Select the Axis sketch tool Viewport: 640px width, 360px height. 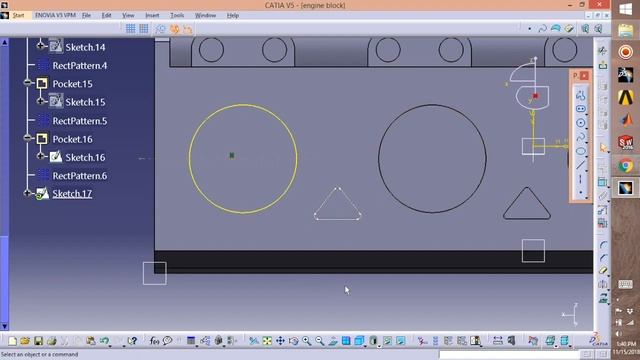click(x=580, y=179)
